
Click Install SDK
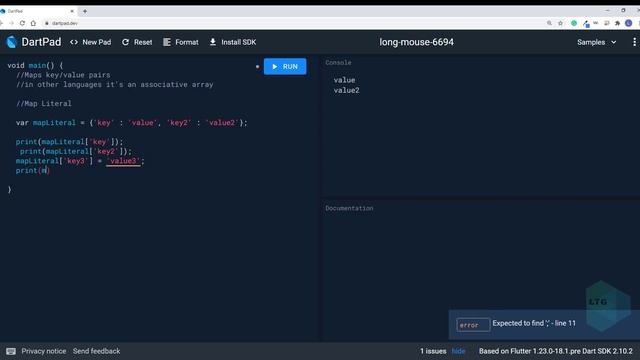233,42
